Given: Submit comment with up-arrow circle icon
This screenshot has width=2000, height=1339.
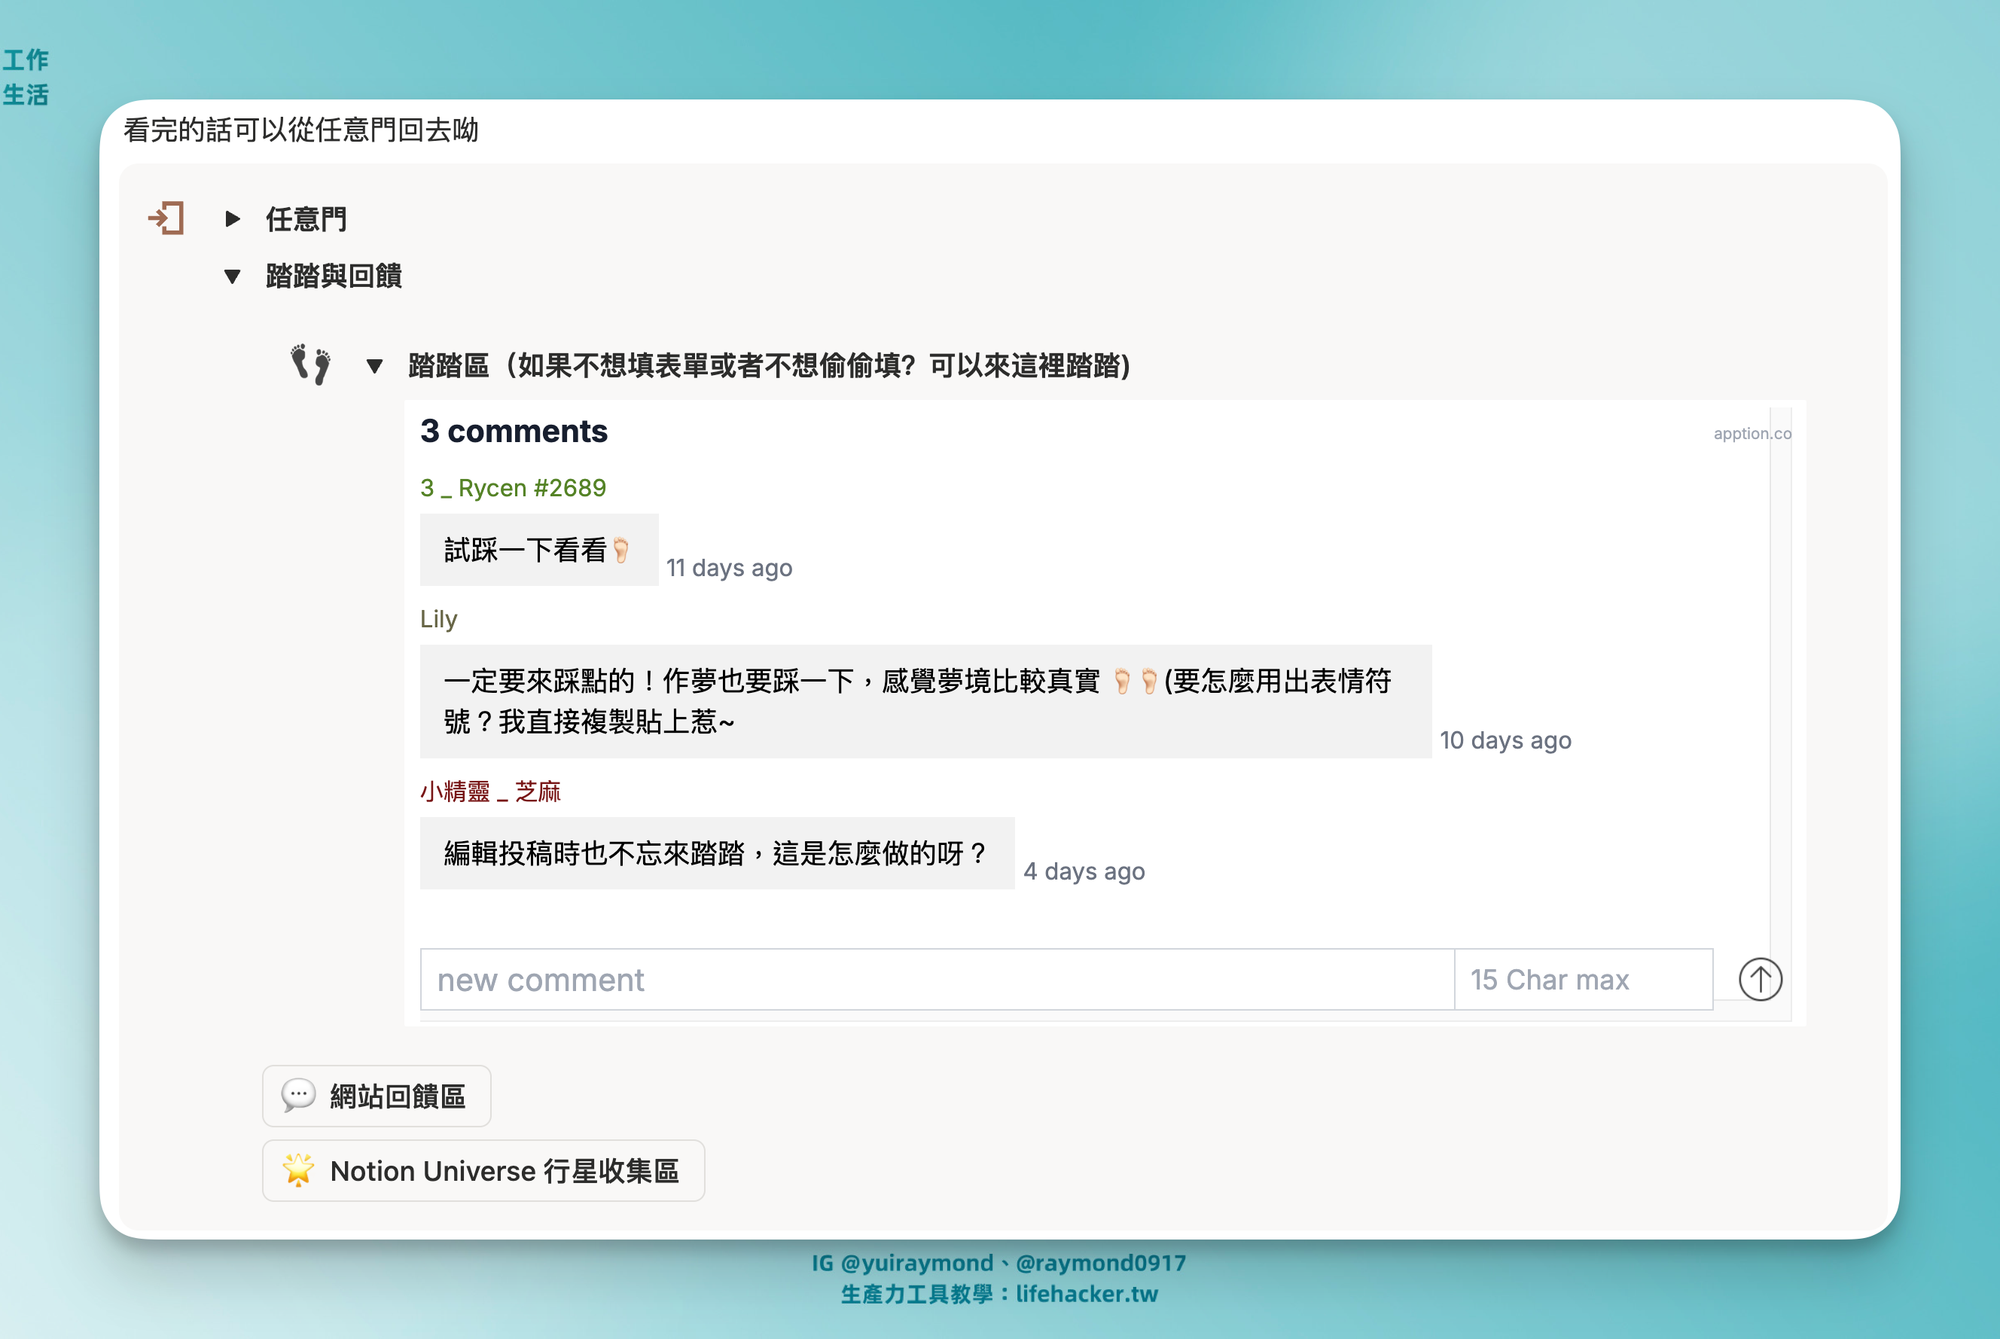Looking at the screenshot, I should (x=1760, y=979).
